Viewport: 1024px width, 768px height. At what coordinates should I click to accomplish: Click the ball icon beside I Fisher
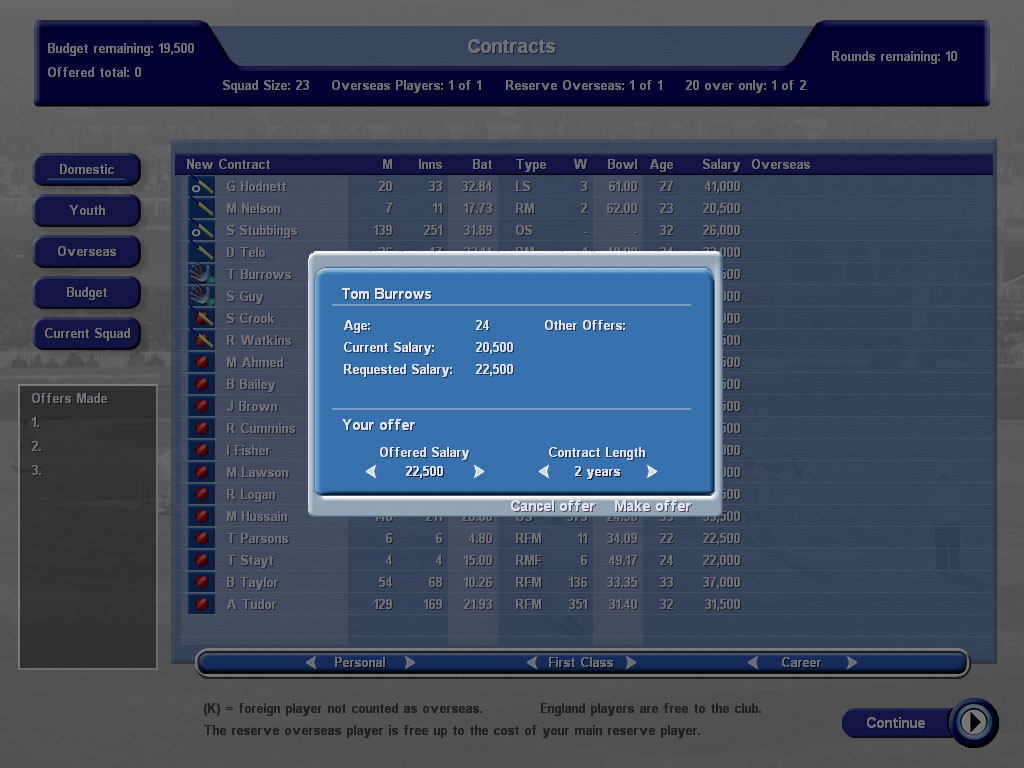(x=202, y=451)
